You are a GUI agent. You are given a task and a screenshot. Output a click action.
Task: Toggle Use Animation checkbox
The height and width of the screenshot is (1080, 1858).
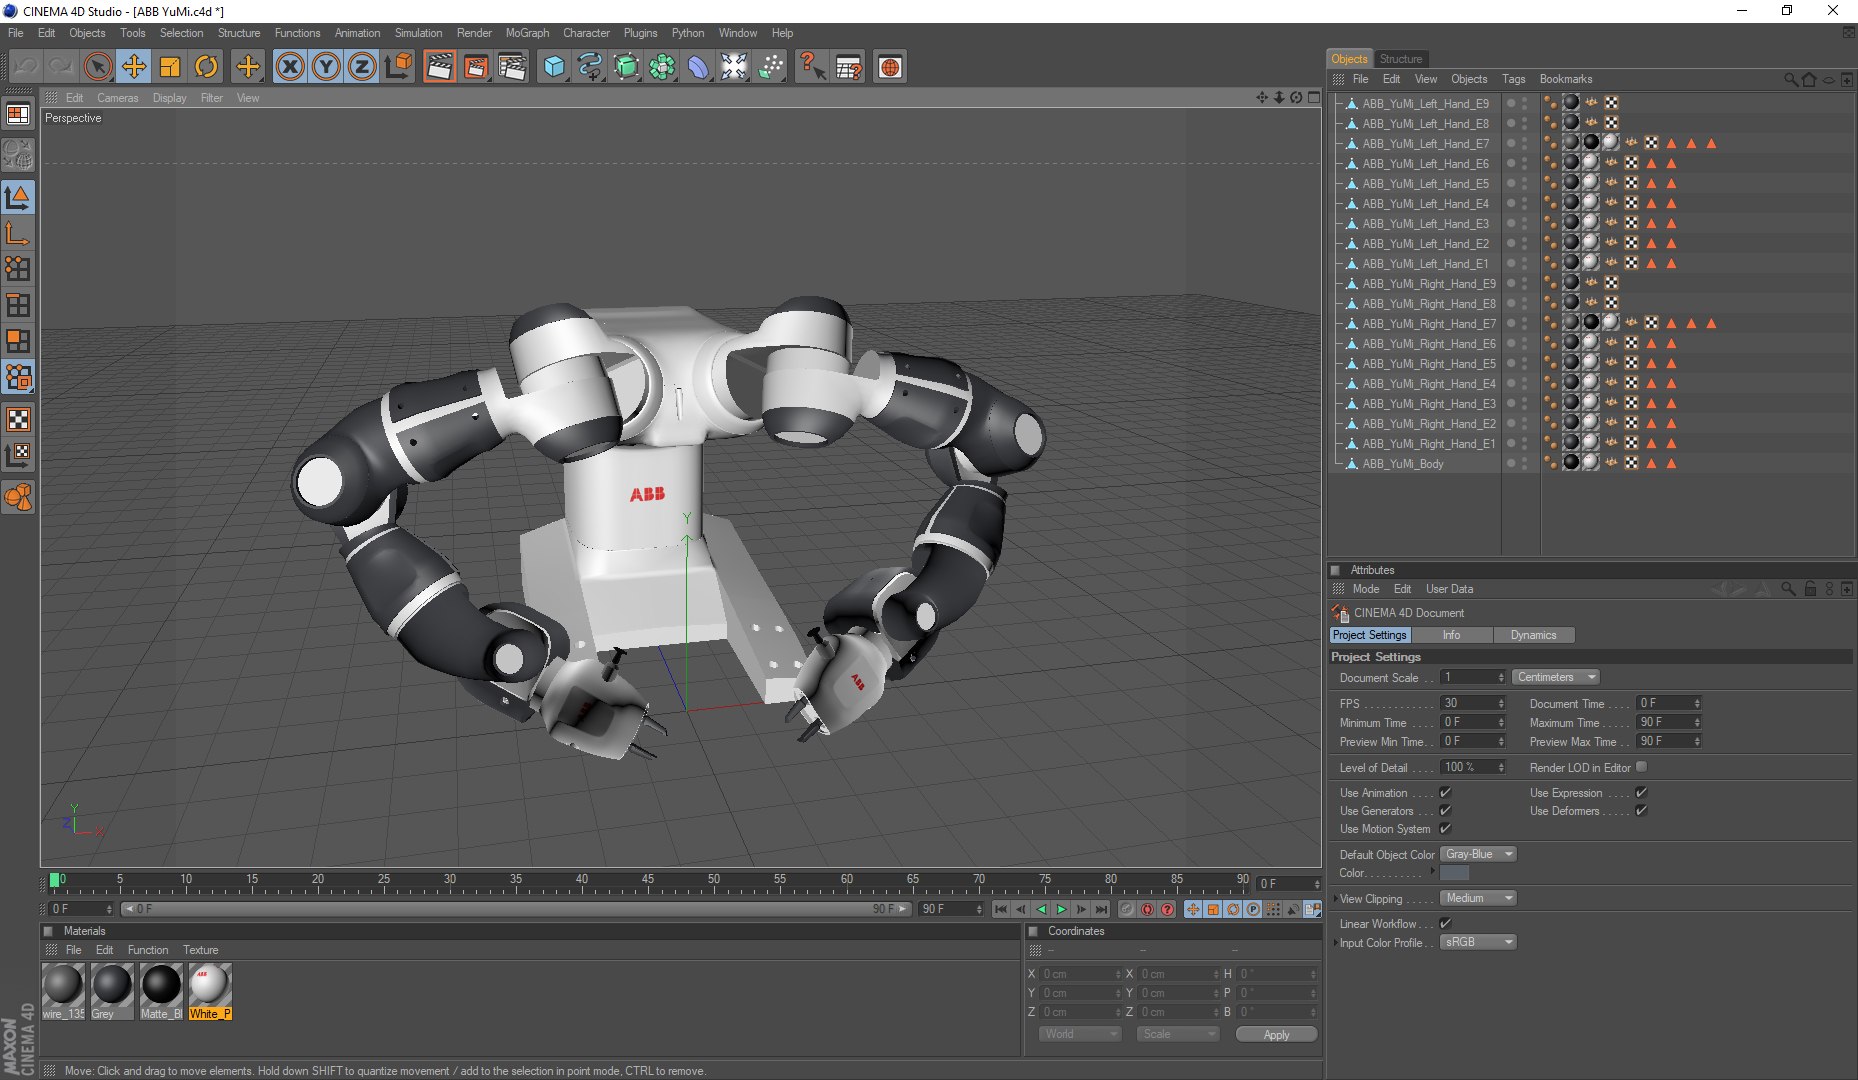click(x=1445, y=792)
